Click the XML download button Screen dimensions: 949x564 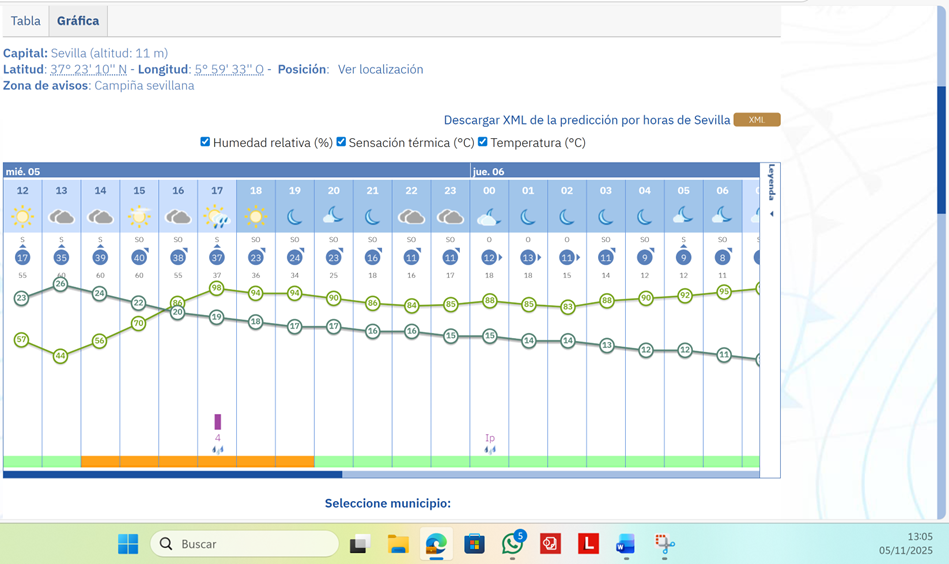pos(757,120)
